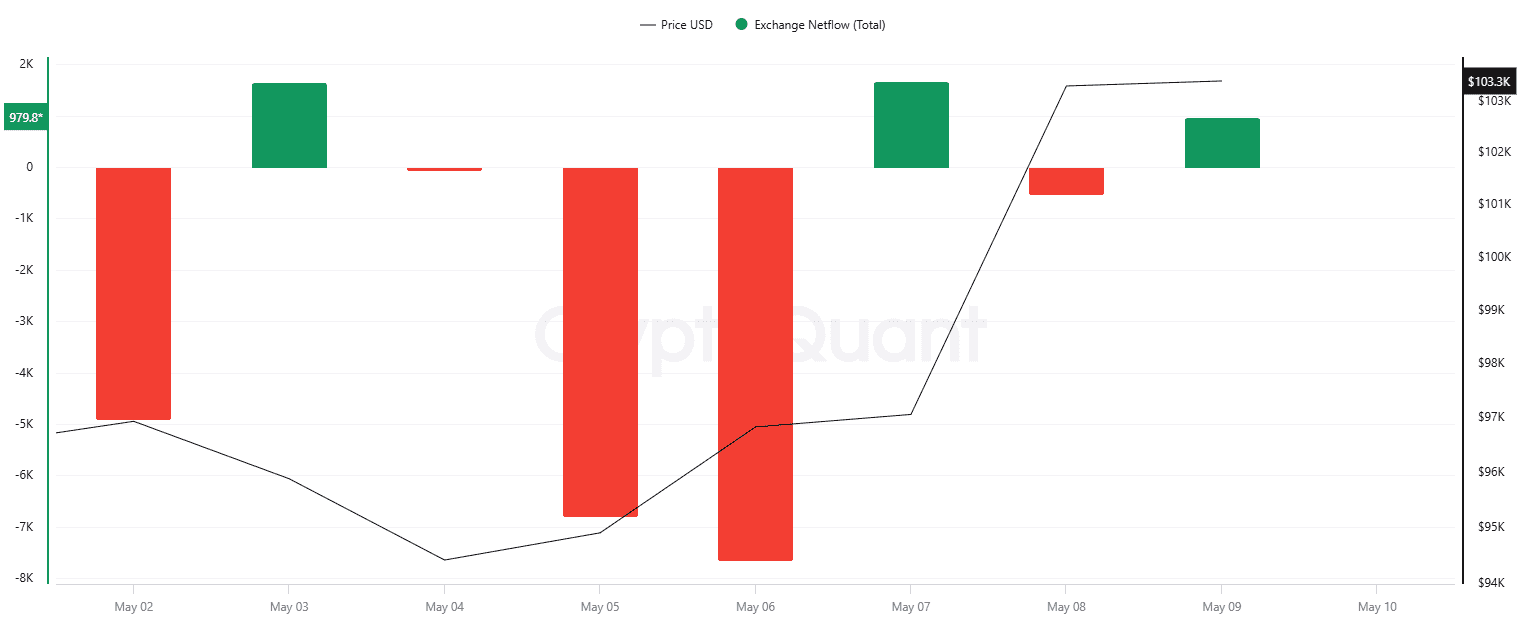The width and height of the screenshot is (1527, 622).
Task: Select the green May 09 netflow bar
Action: pos(1222,143)
